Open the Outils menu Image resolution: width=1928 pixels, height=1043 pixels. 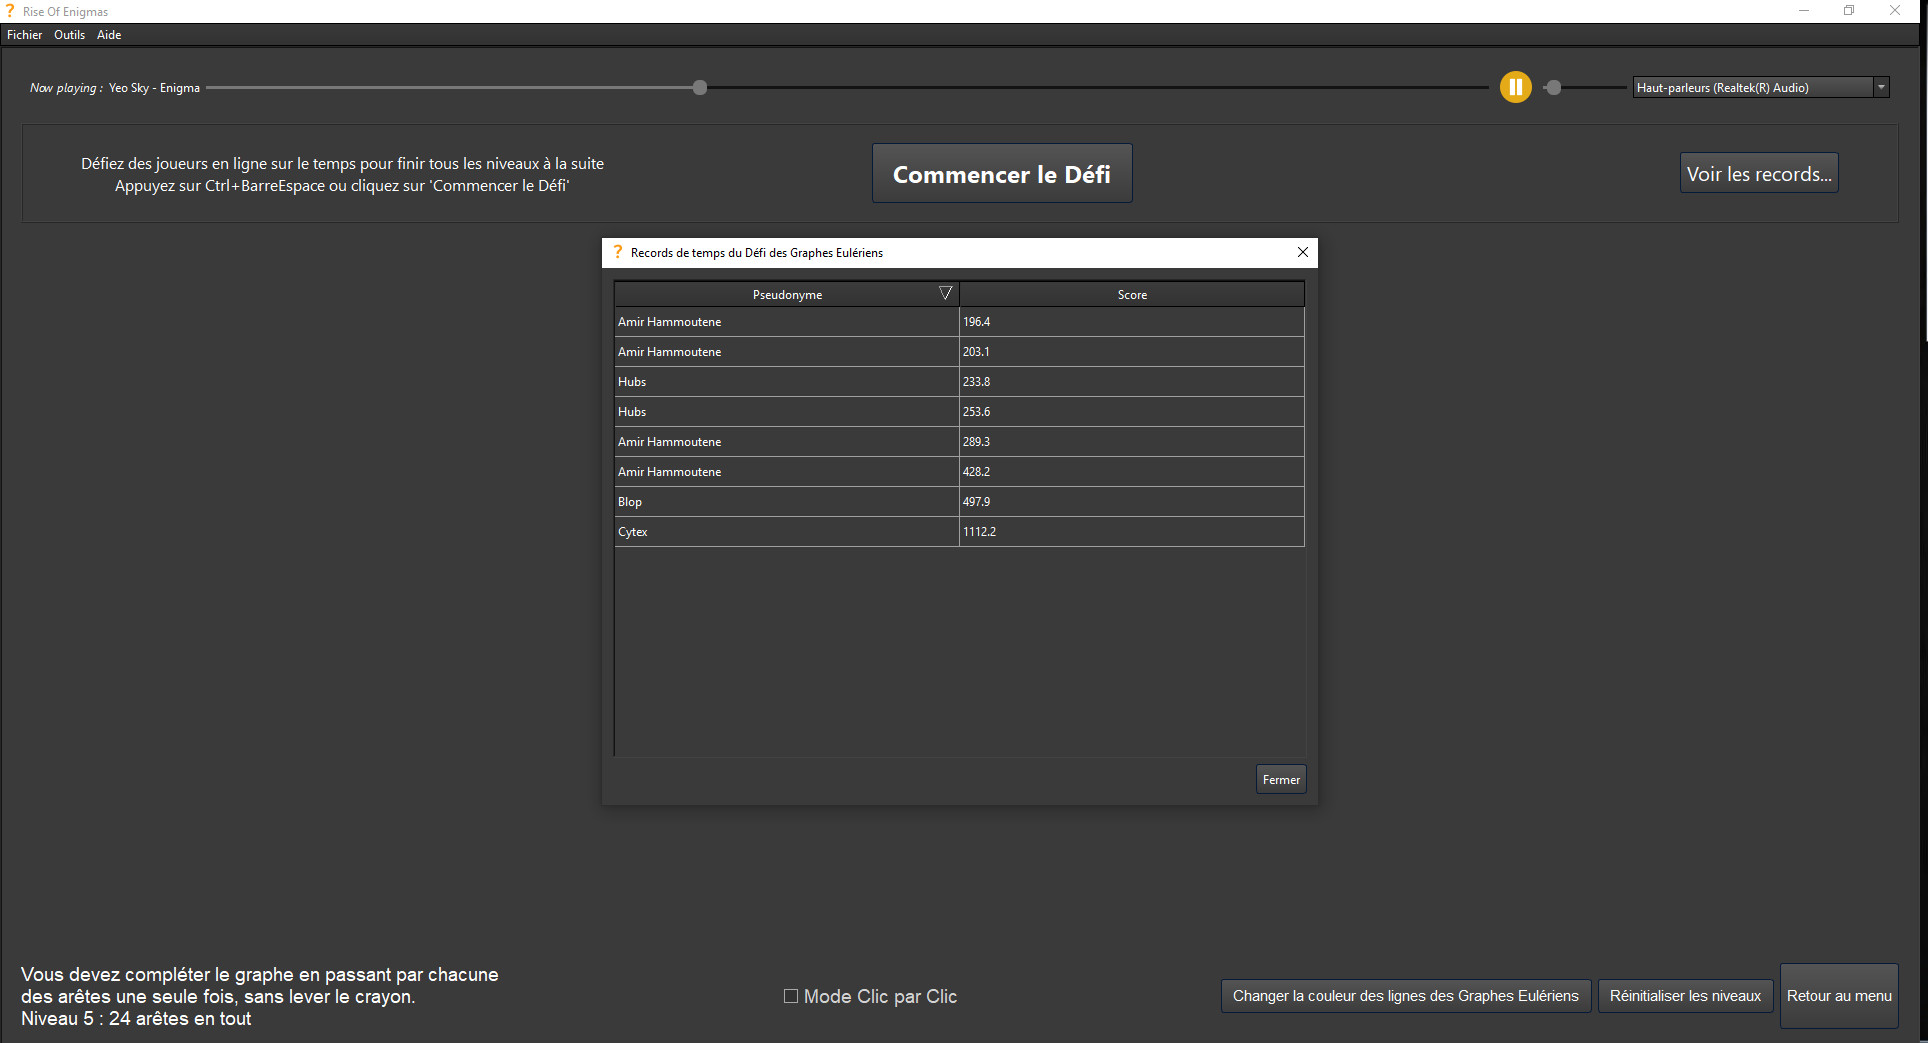(x=69, y=34)
